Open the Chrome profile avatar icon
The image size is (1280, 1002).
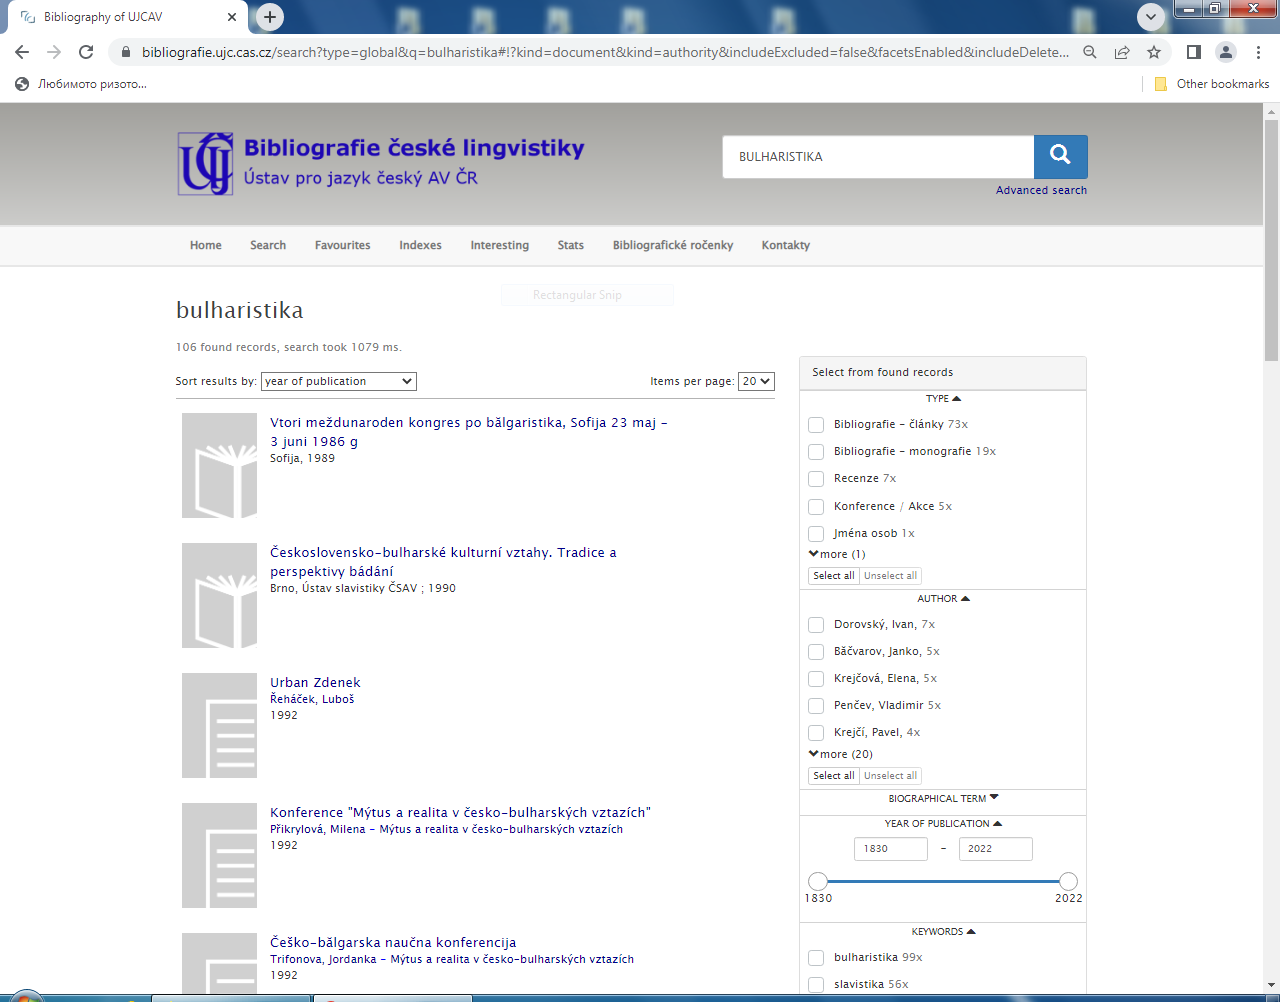pos(1225,52)
